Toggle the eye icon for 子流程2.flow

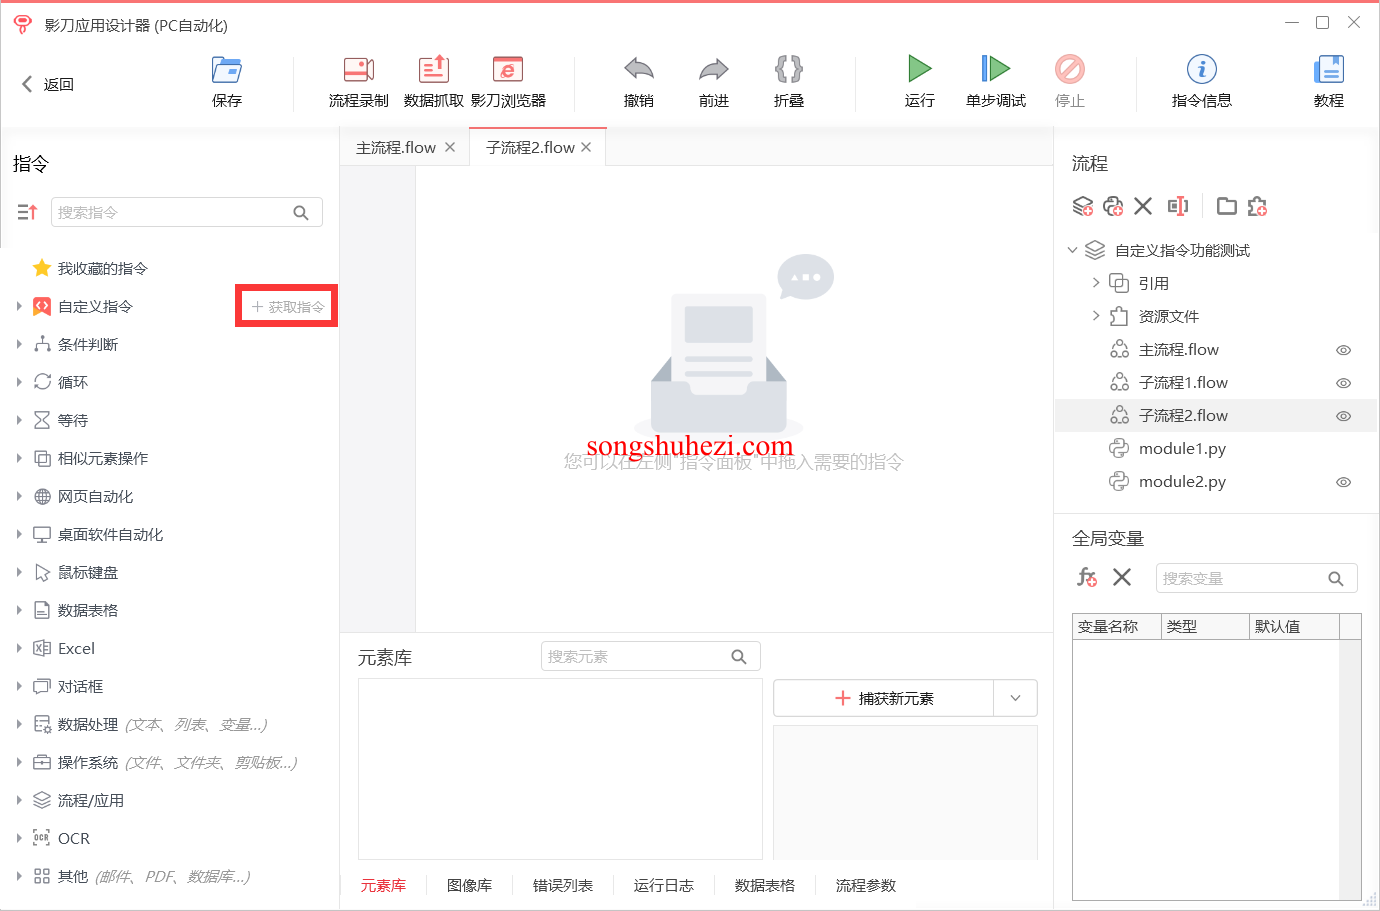point(1344,416)
